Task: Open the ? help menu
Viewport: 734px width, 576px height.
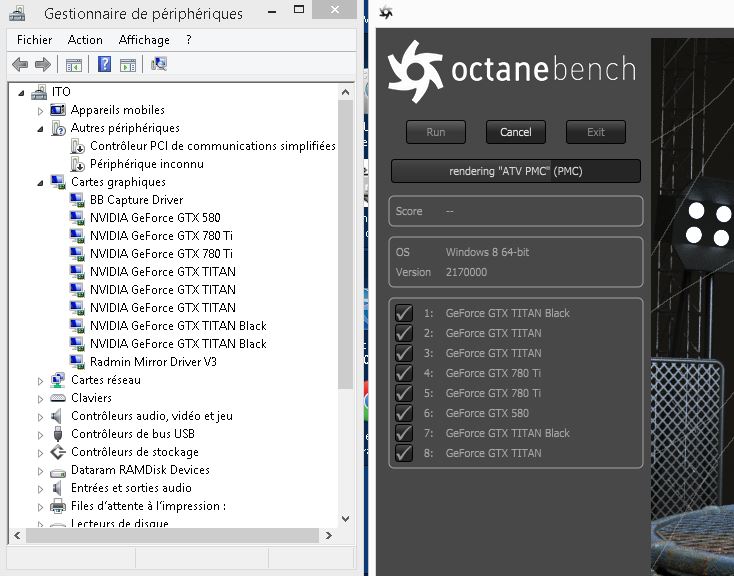Action: point(189,40)
